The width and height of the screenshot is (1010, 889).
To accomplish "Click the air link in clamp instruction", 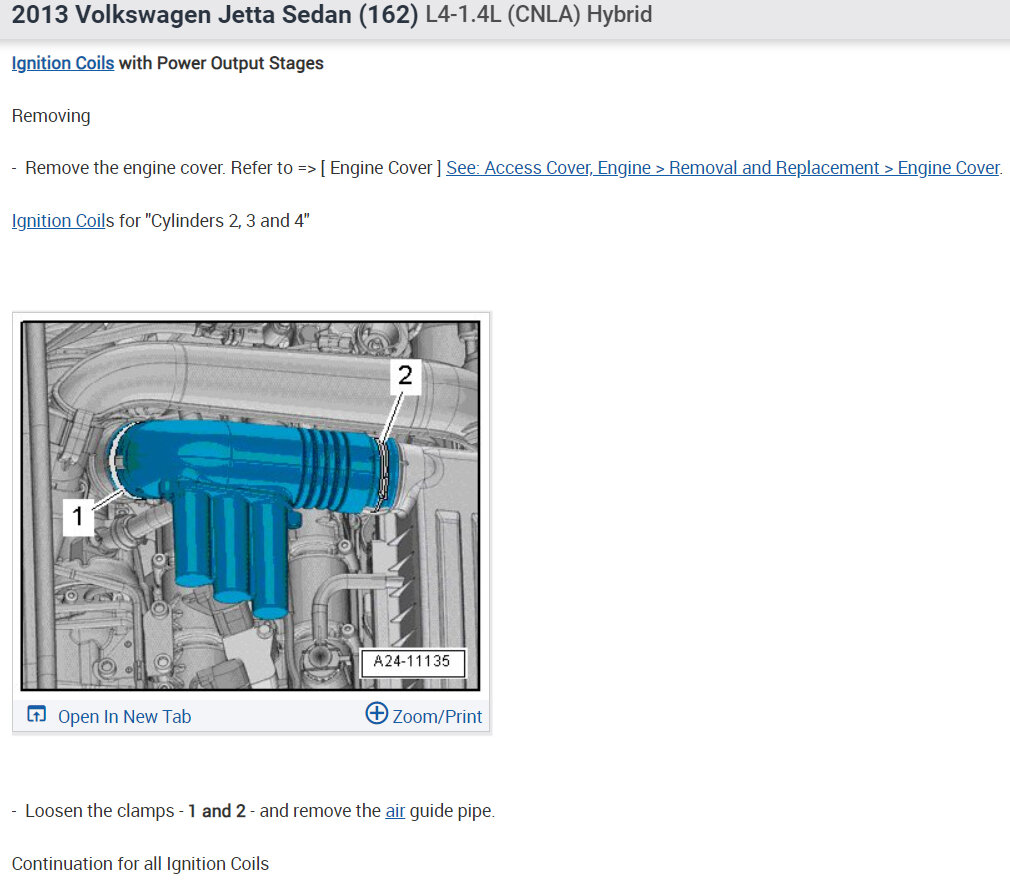I will coord(395,810).
